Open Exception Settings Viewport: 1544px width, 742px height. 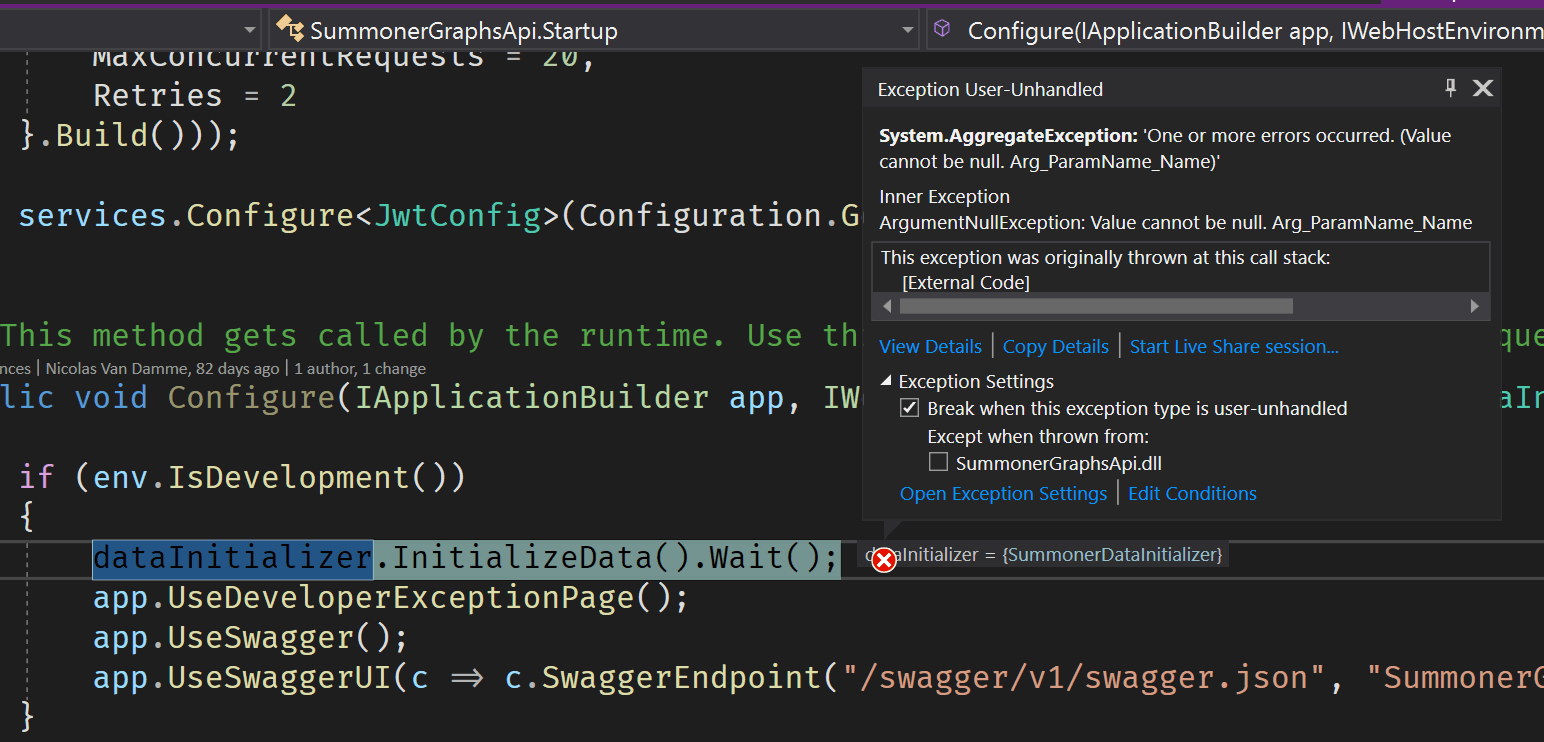(1003, 492)
